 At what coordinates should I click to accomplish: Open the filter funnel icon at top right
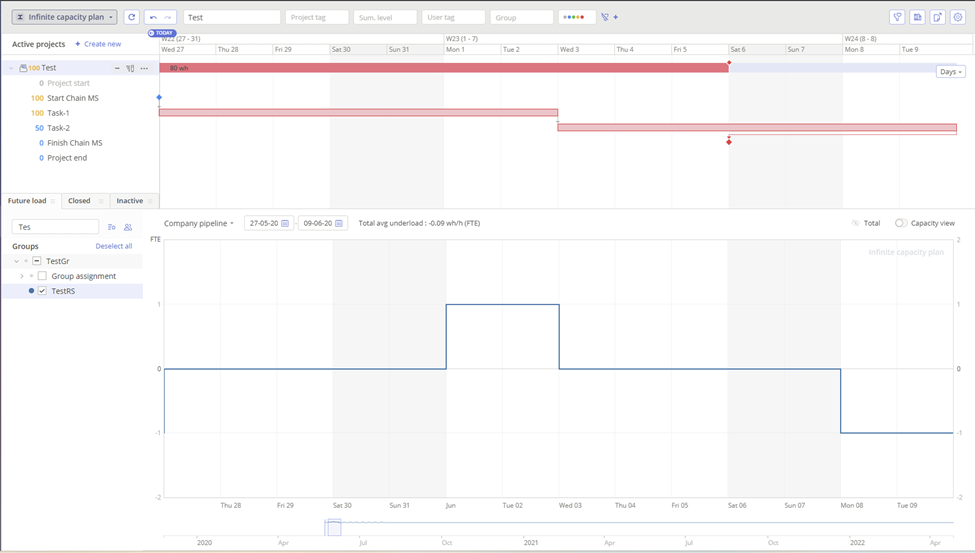[x=897, y=17]
